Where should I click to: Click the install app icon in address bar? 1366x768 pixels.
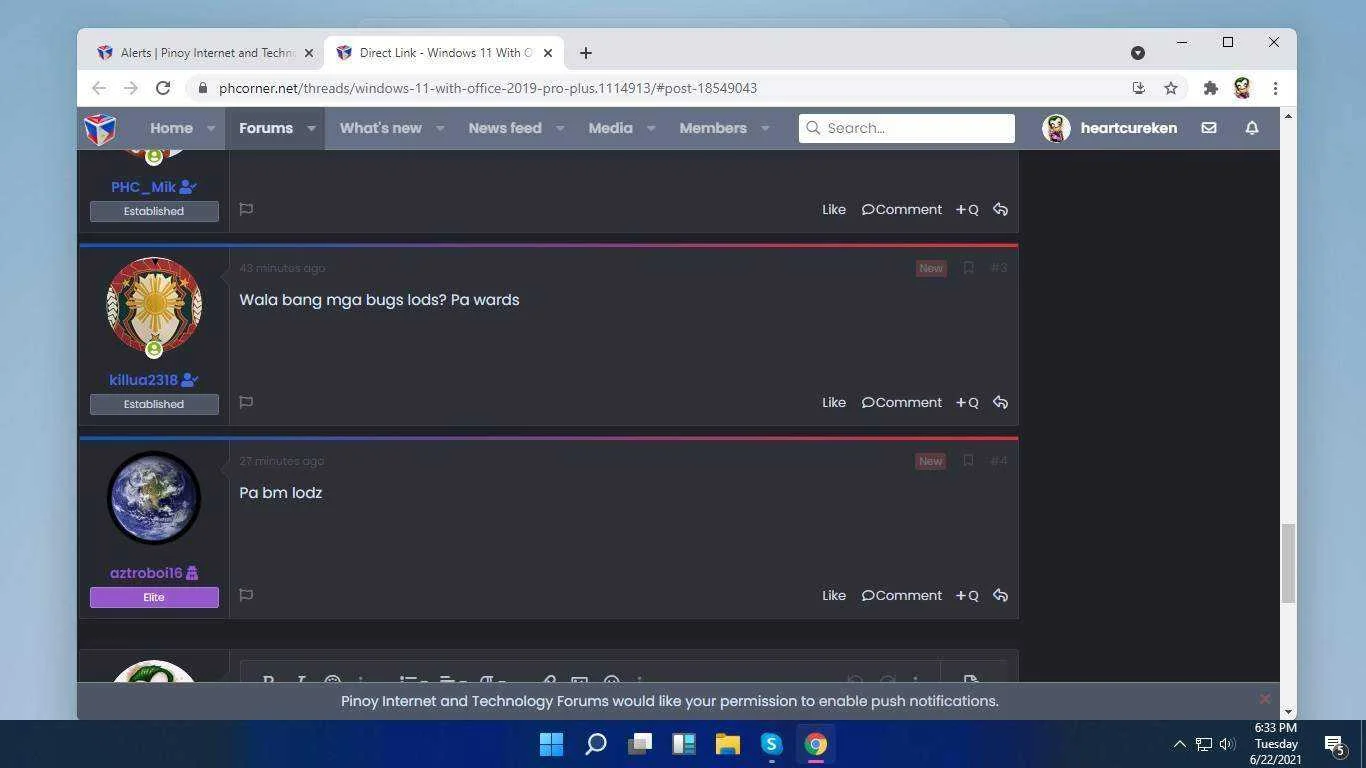(1138, 88)
